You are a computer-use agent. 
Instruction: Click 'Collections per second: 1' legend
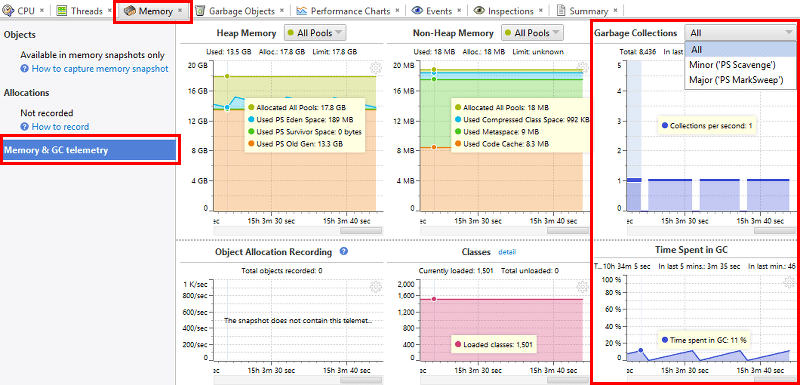(x=707, y=125)
